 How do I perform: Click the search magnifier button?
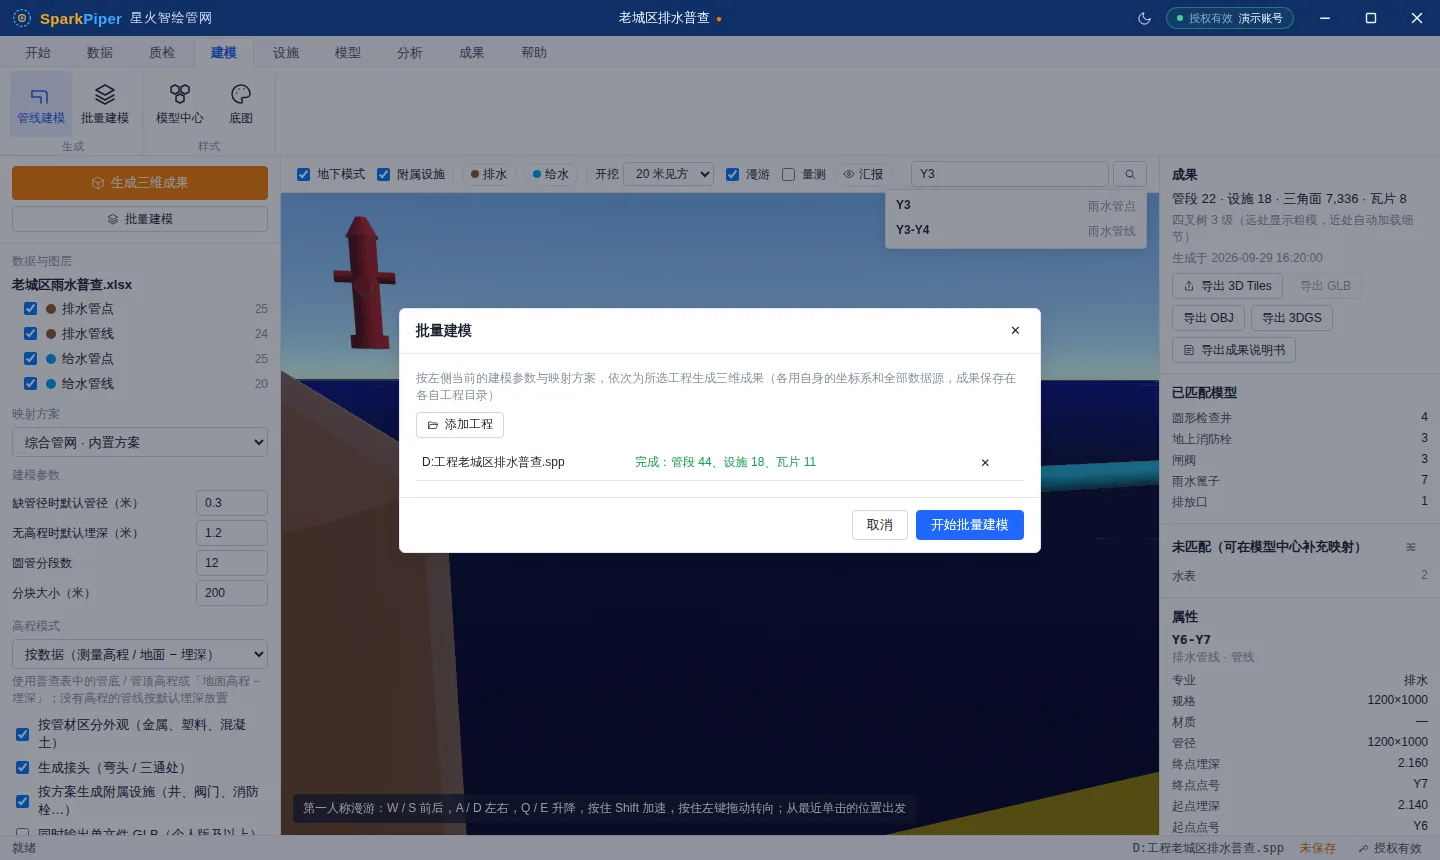click(x=1130, y=174)
